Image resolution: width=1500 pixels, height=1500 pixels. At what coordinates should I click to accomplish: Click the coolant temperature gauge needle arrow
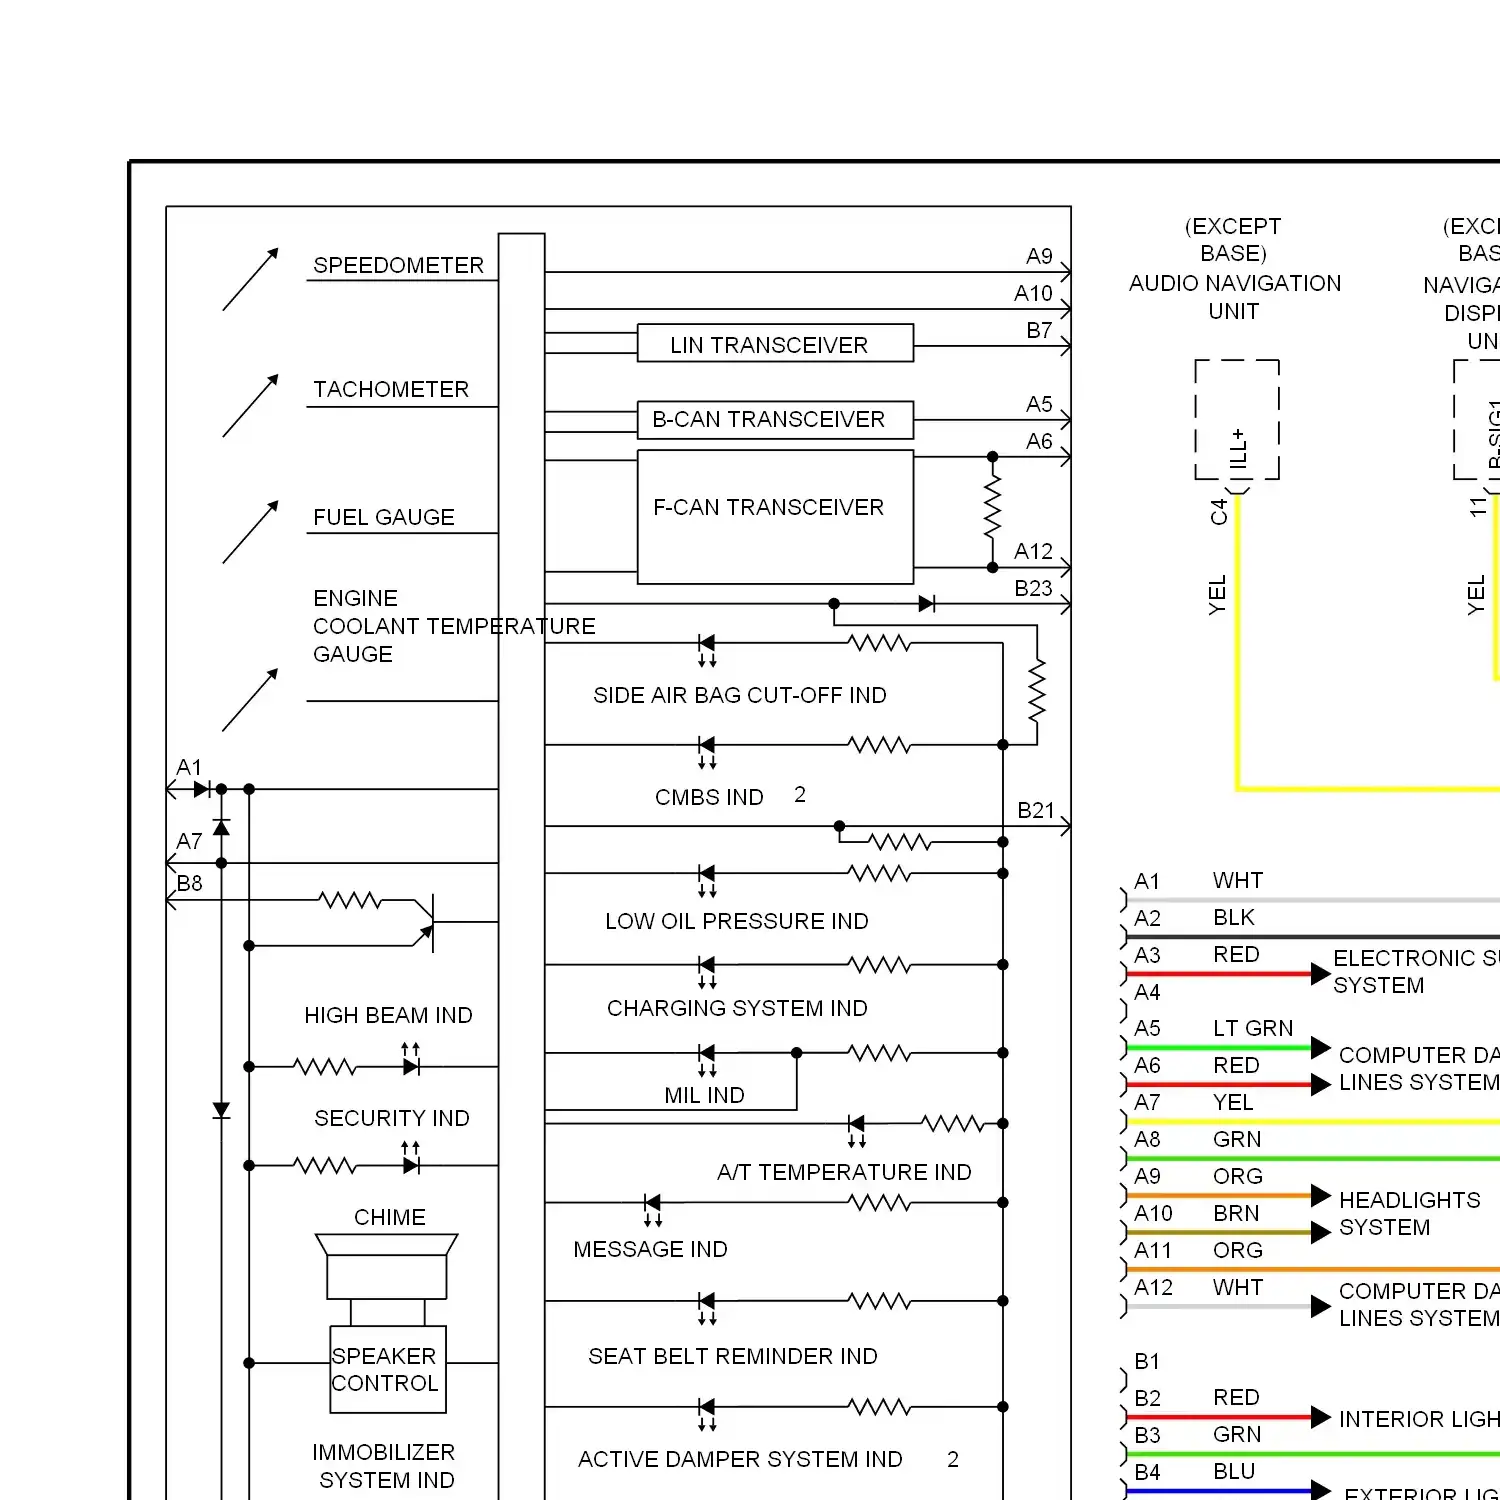250,700
